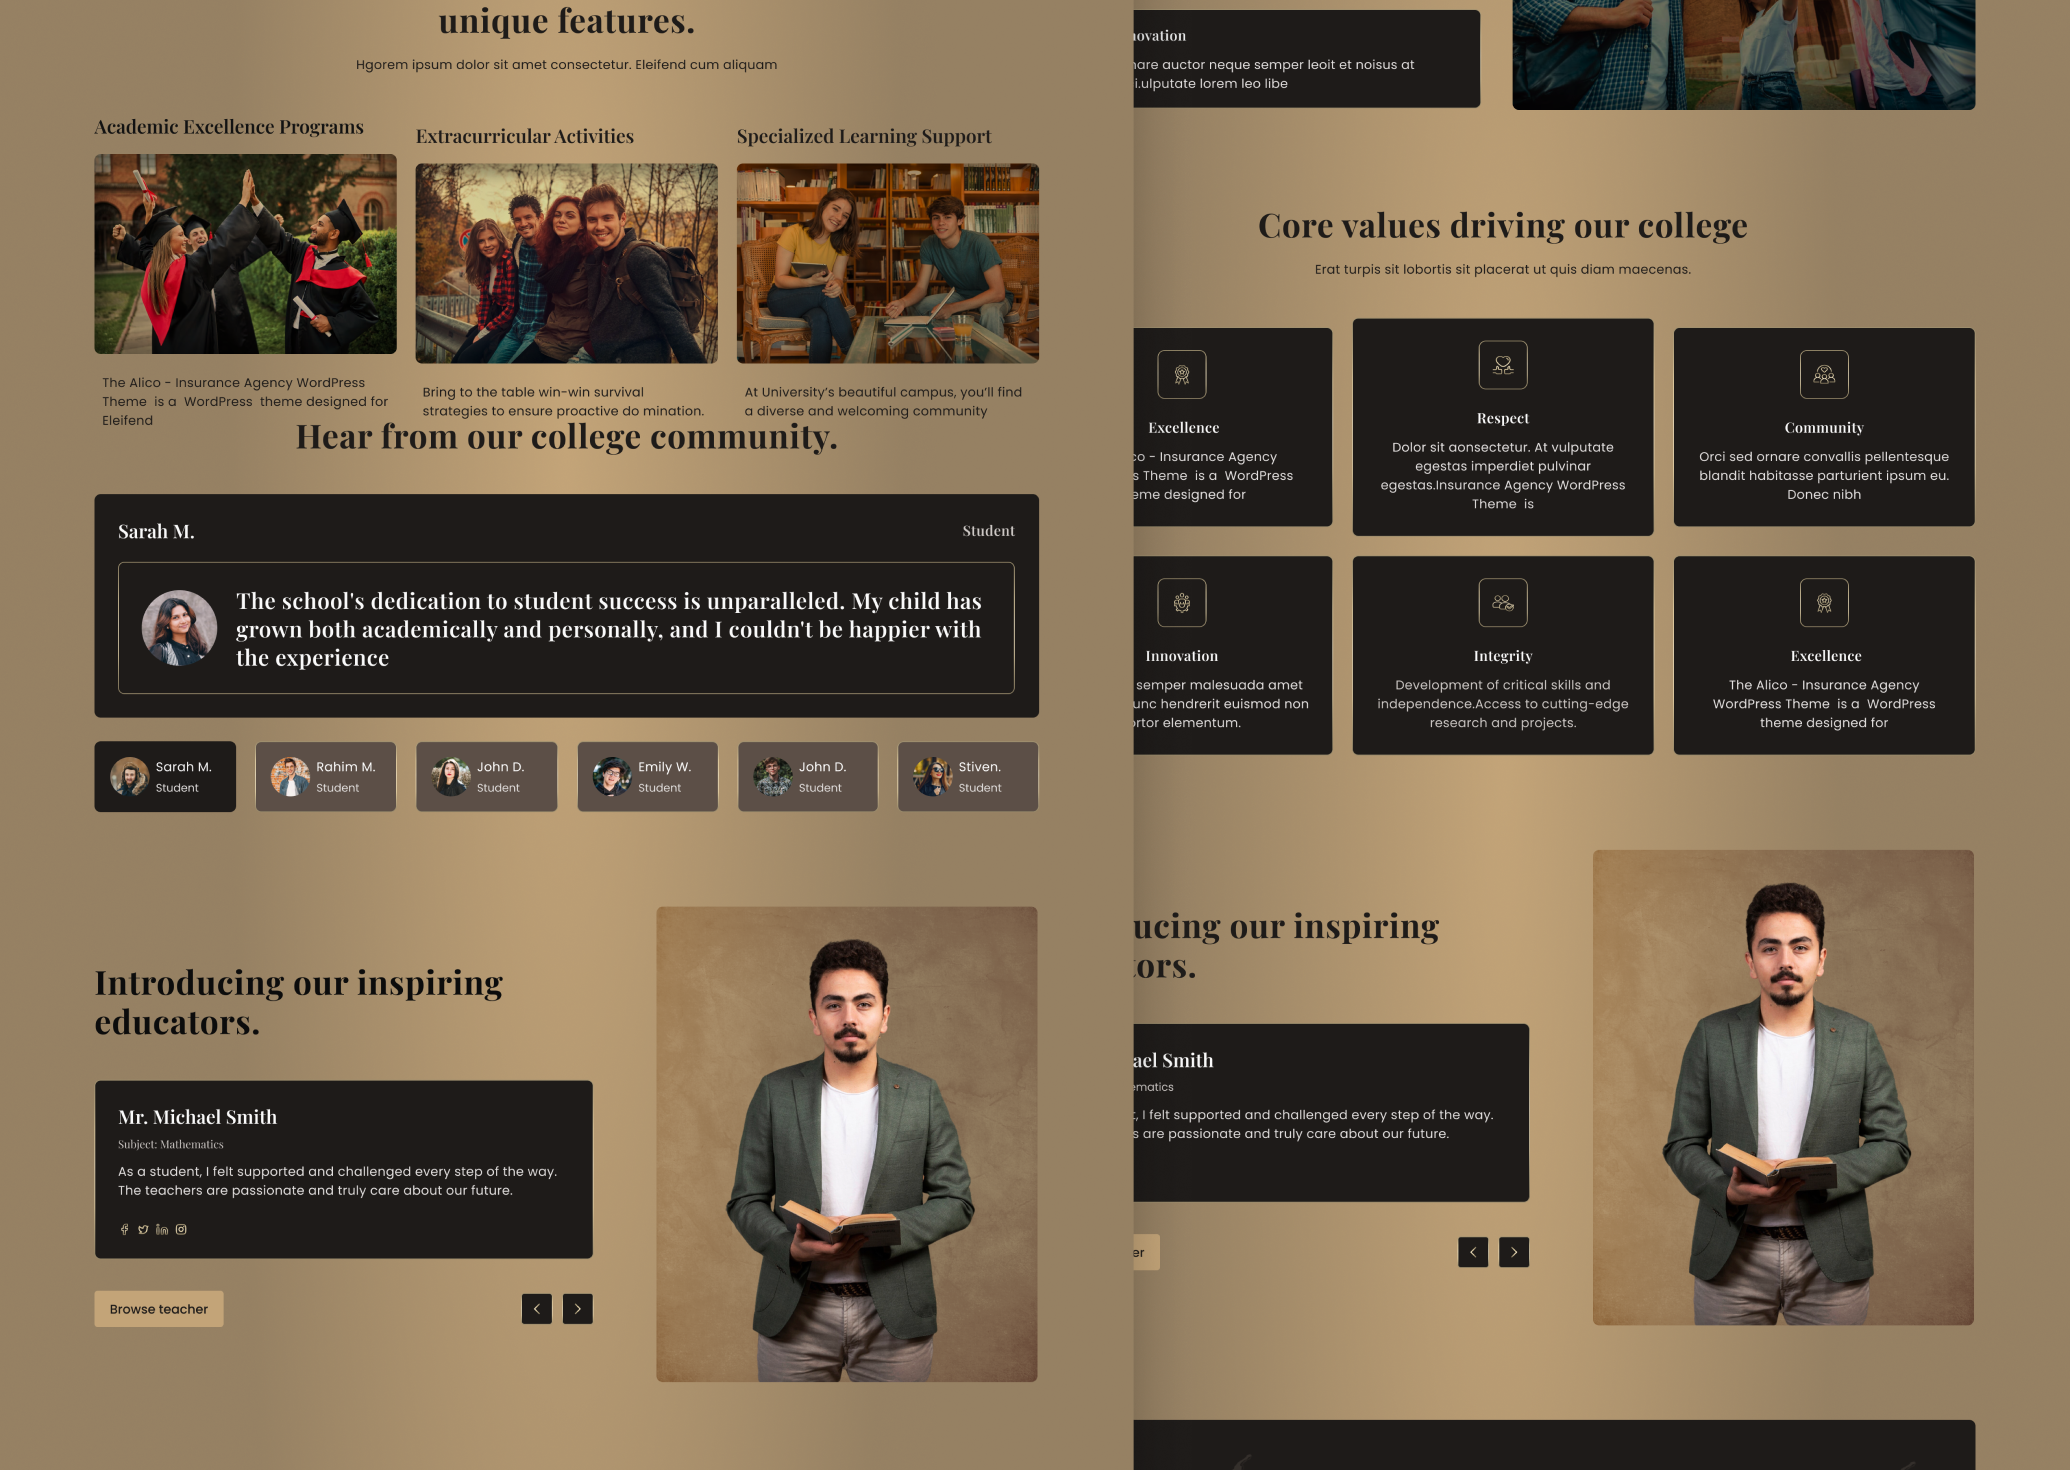Previous educator arrow beside Browse teacher button
2070x1470 pixels.
click(x=536, y=1308)
